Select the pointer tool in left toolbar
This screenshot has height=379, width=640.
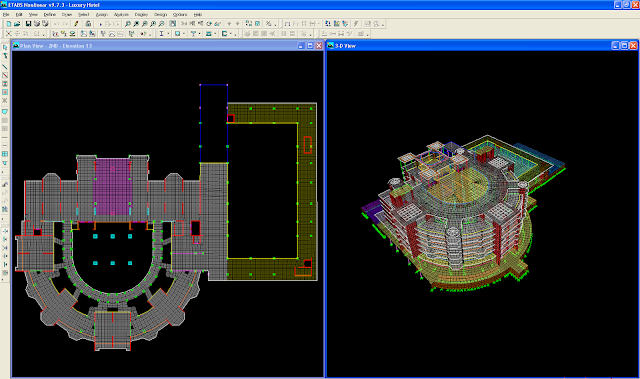(x=5, y=47)
